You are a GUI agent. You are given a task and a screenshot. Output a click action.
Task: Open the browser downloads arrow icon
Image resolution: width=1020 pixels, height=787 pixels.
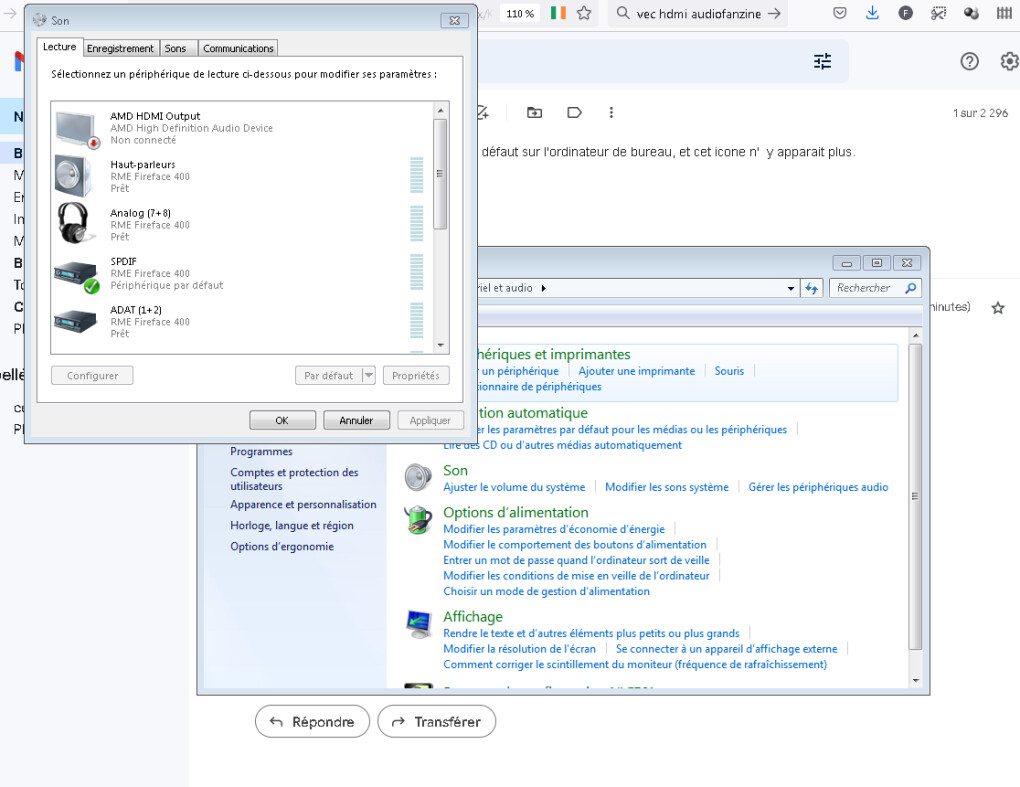pos(872,13)
